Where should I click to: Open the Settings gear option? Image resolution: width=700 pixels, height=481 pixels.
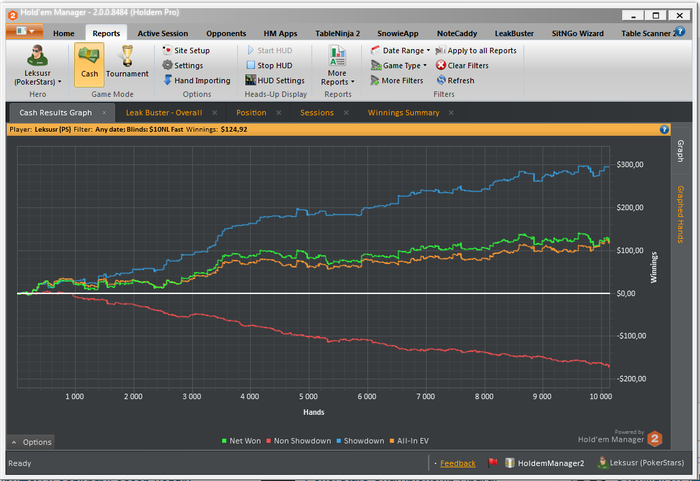[x=183, y=65]
